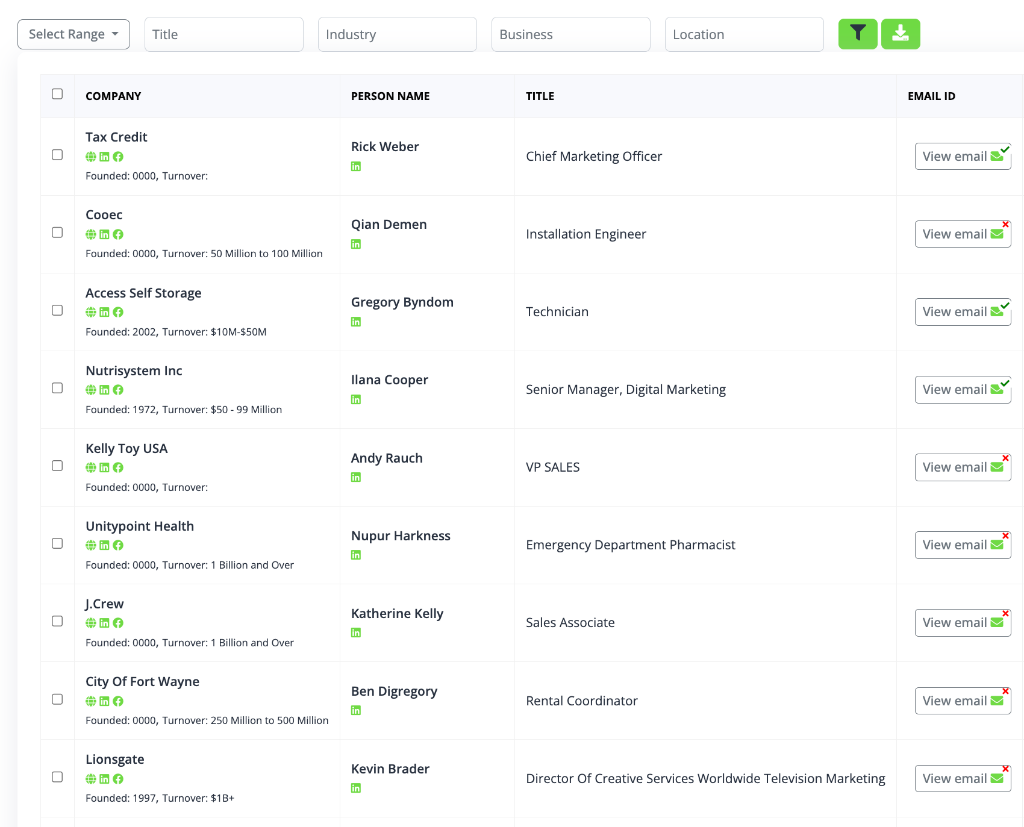
Task: Open Cooec website globe icon
Action: pos(91,235)
